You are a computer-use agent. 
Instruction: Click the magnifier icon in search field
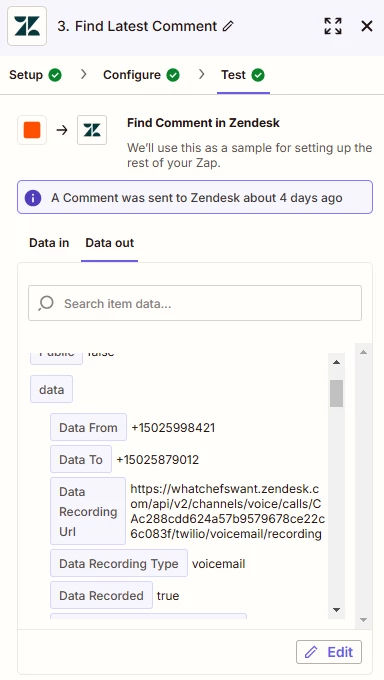click(x=46, y=303)
